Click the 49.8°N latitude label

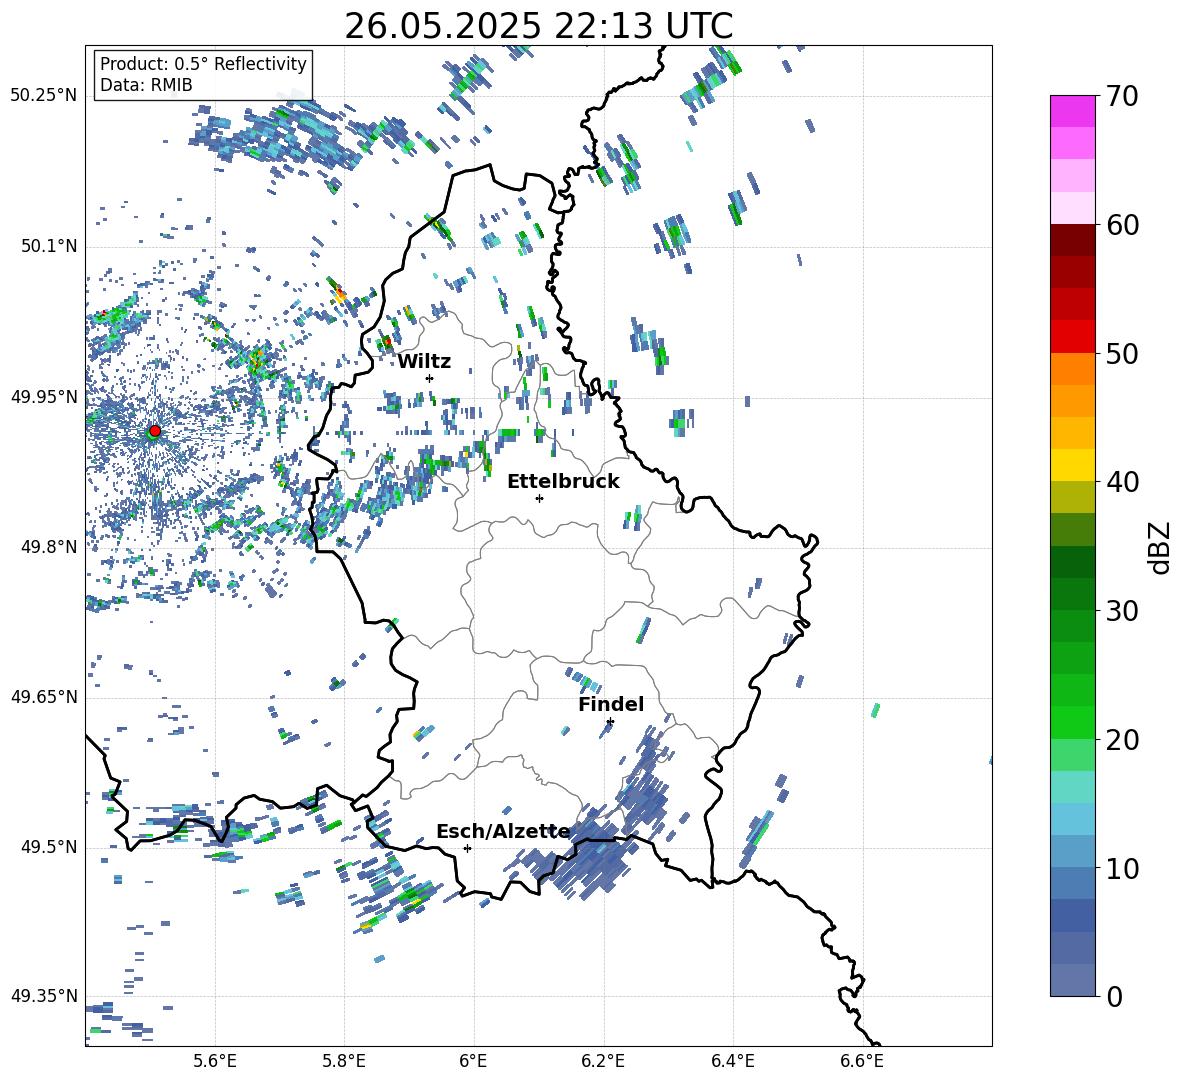coord(49,547)
